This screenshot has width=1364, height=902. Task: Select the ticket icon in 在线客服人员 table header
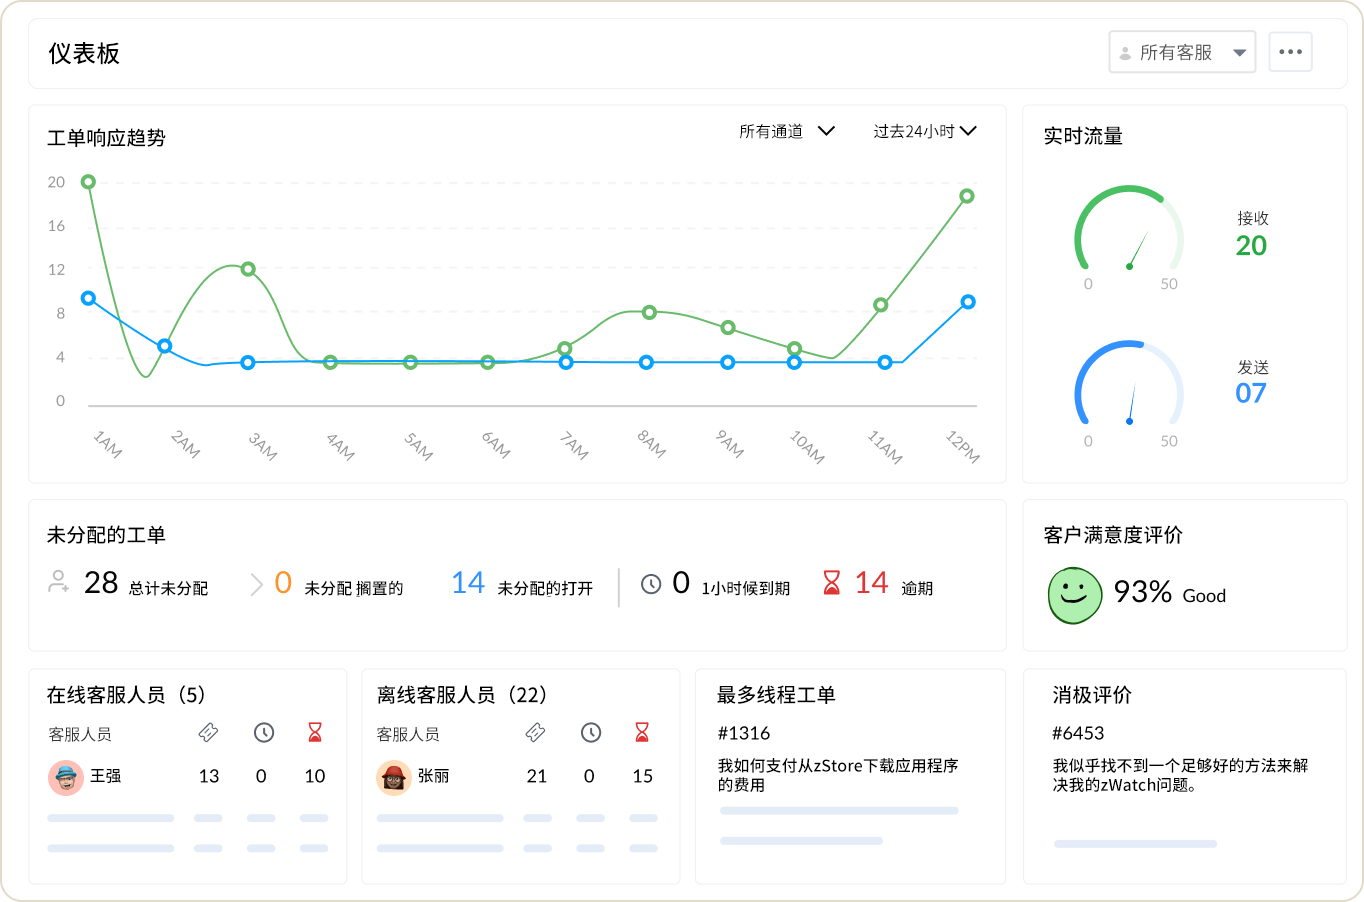pyautogui.click(x=209, y=733)
